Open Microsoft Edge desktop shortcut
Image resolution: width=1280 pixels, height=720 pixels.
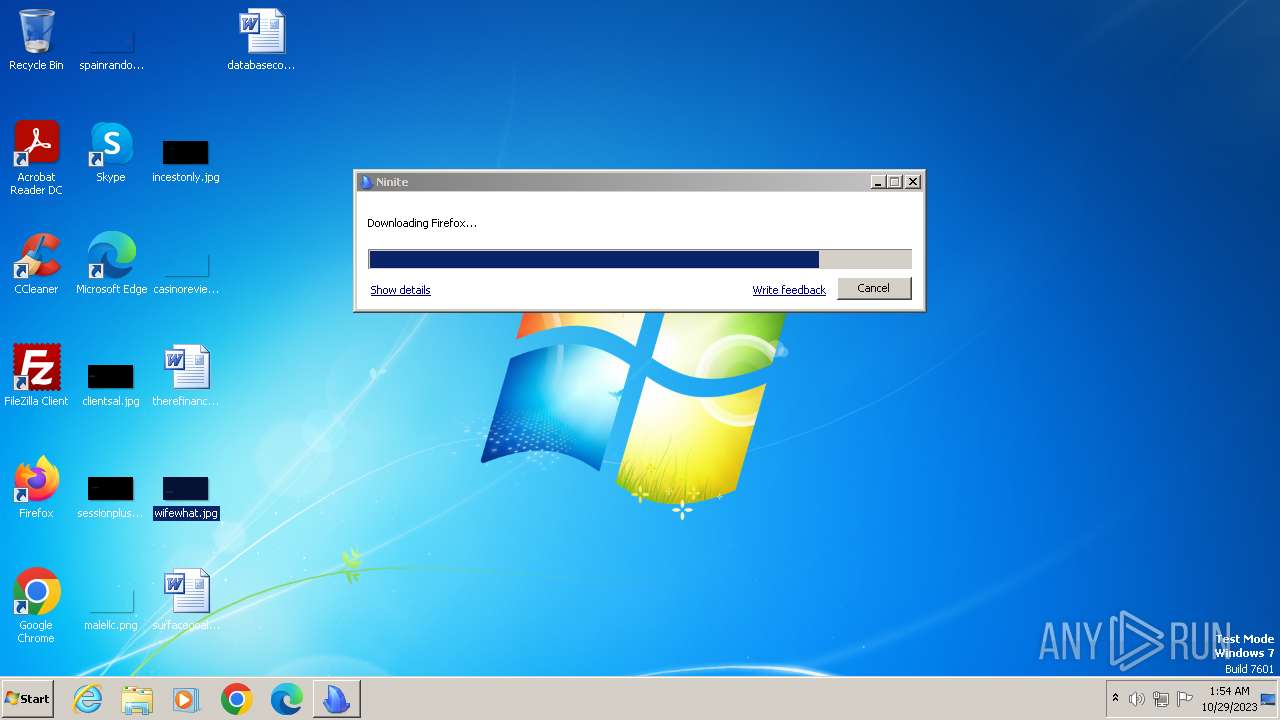point(111,264)
